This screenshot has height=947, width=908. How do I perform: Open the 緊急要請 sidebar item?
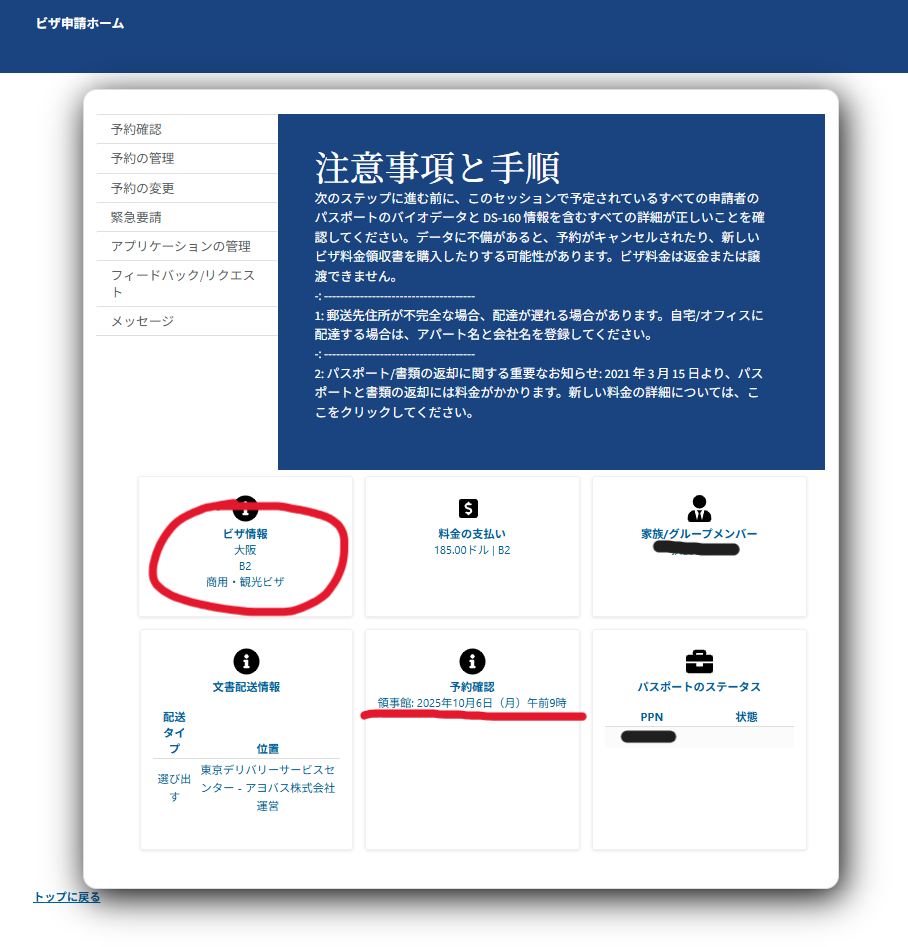tap(136, 217)
